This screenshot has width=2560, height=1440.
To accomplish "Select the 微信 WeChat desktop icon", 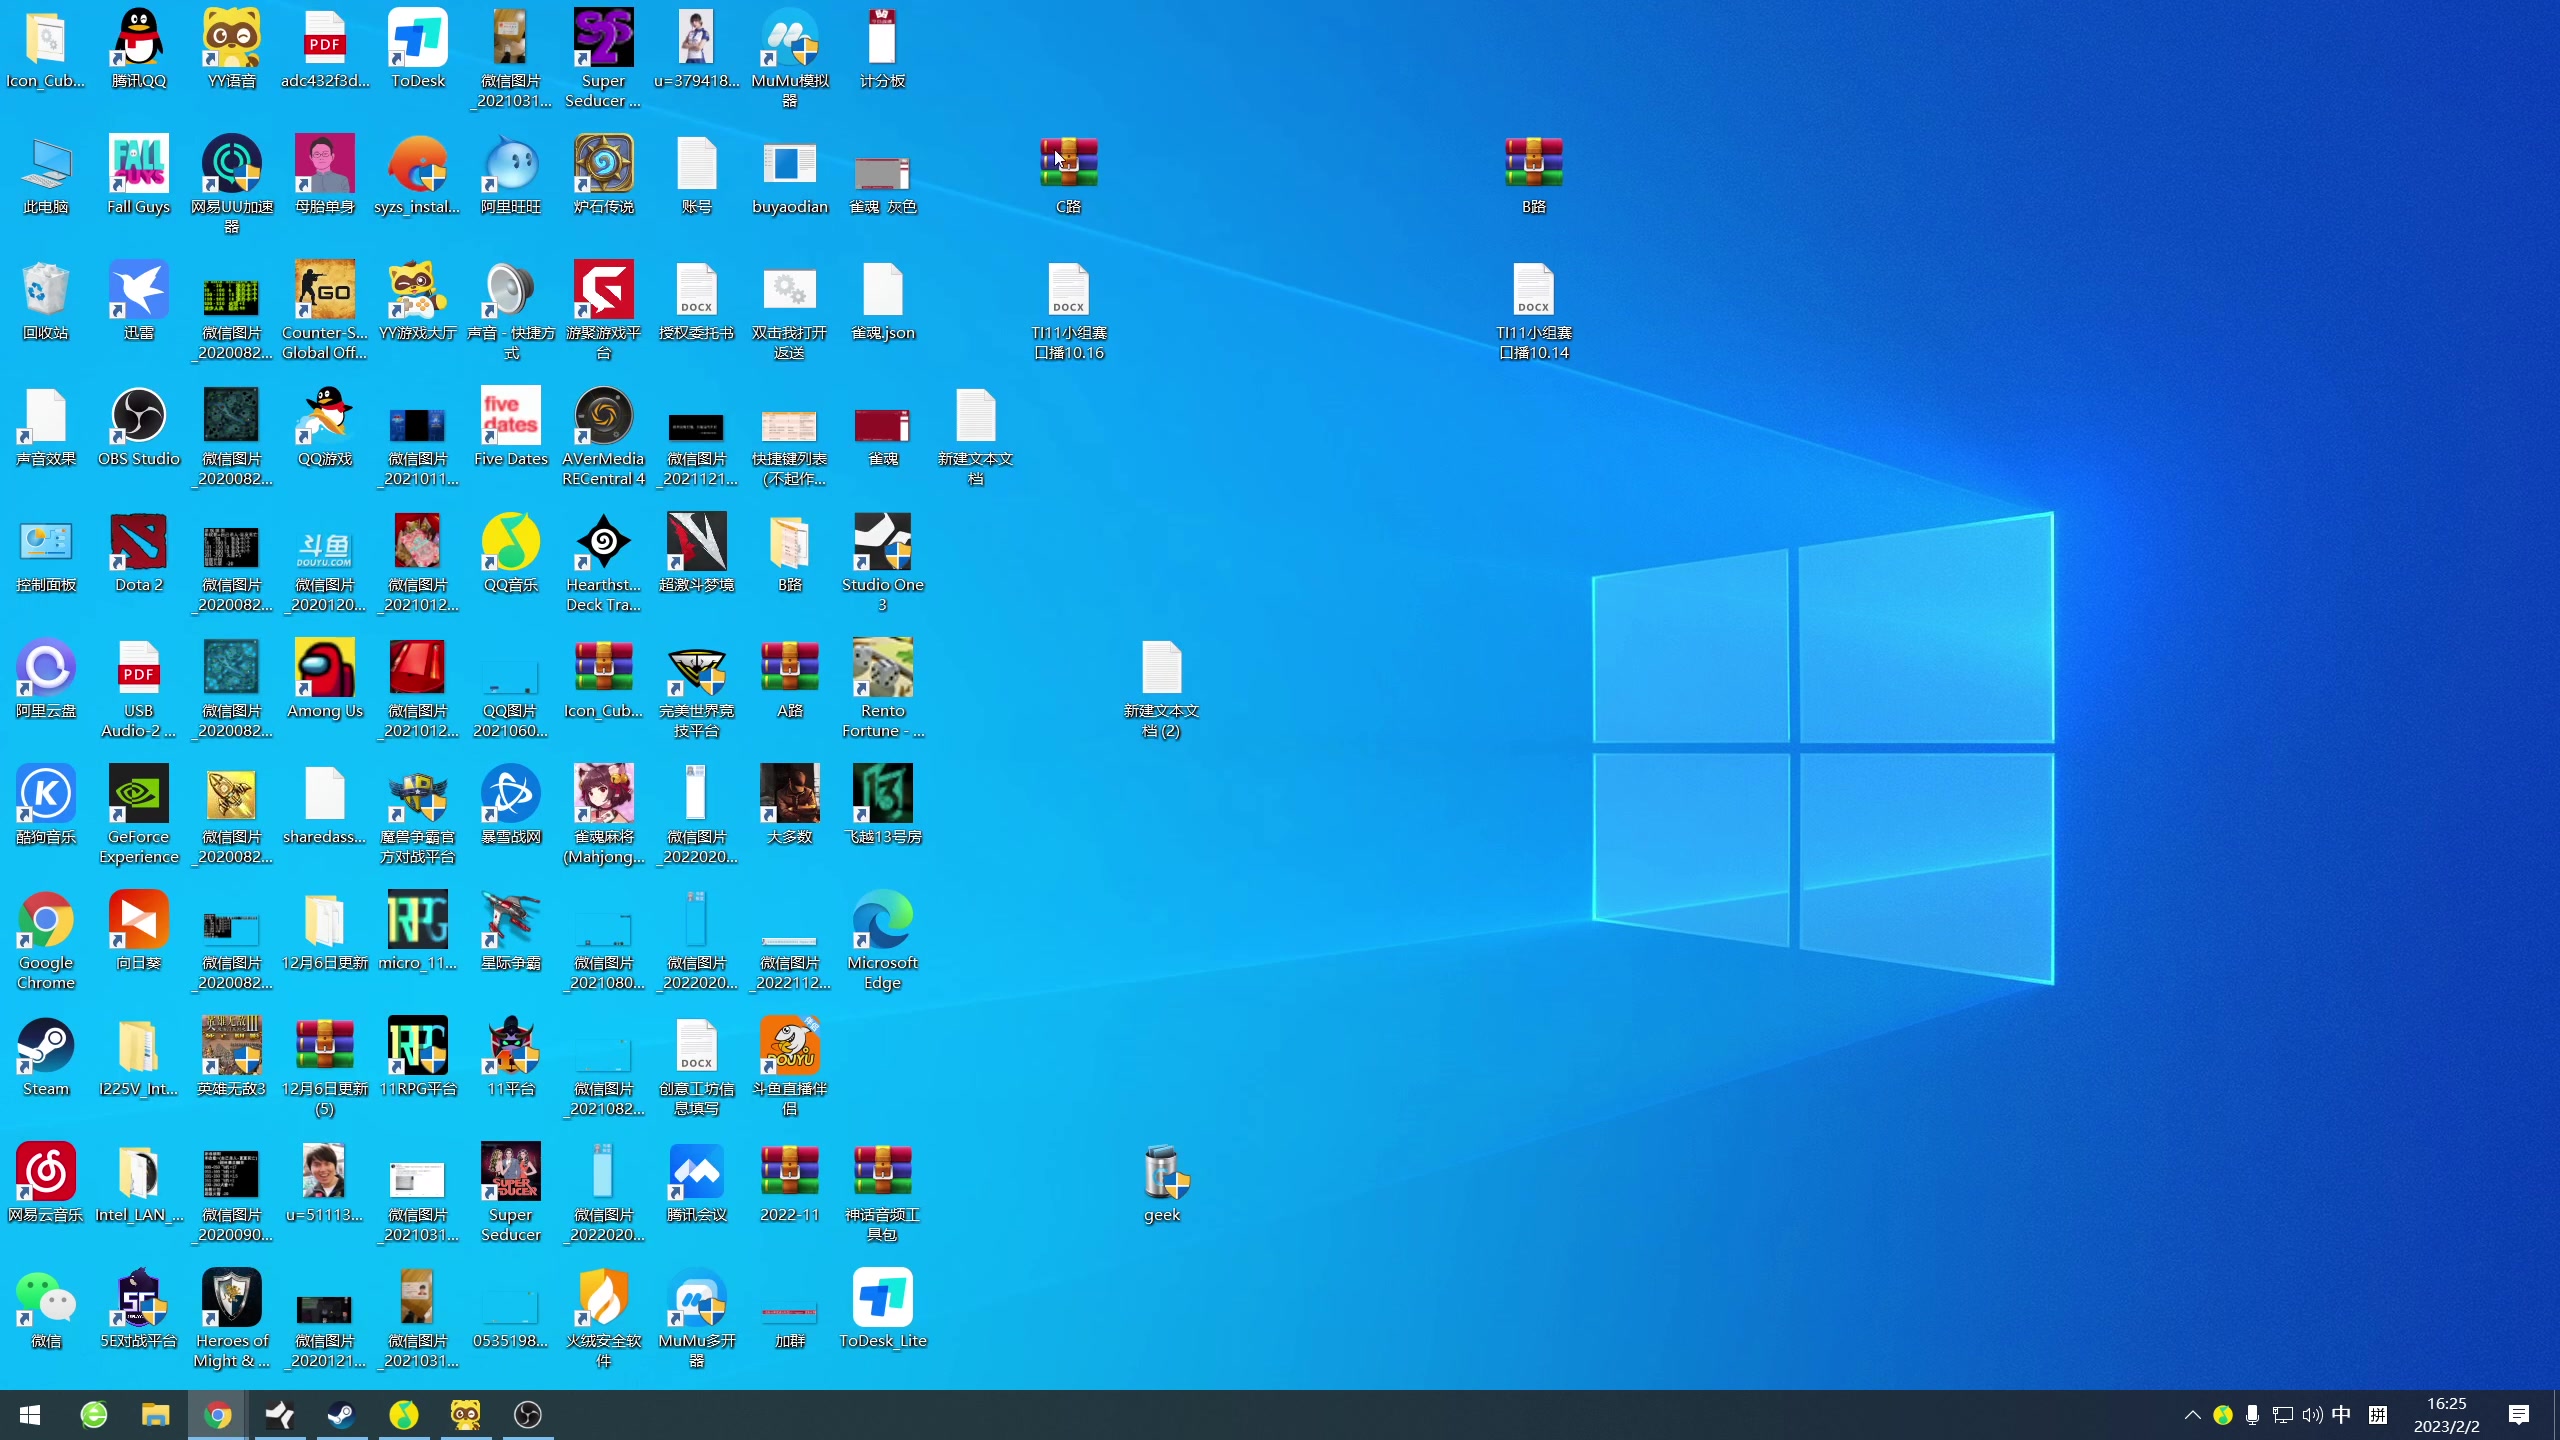I will (46, 1310).
